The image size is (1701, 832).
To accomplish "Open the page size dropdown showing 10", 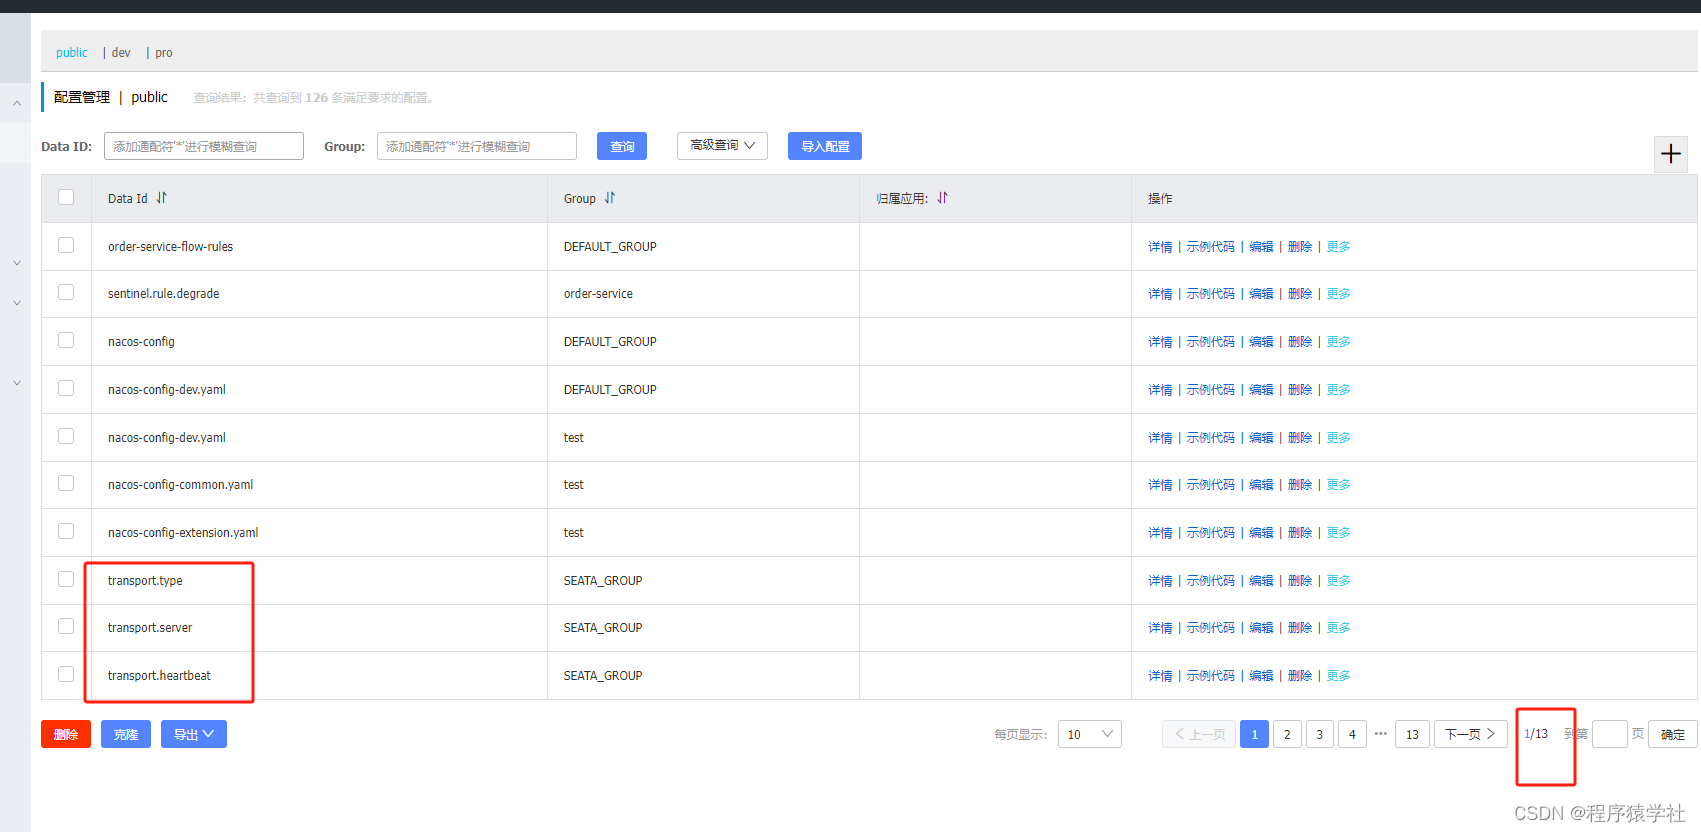I will 1089,734.
